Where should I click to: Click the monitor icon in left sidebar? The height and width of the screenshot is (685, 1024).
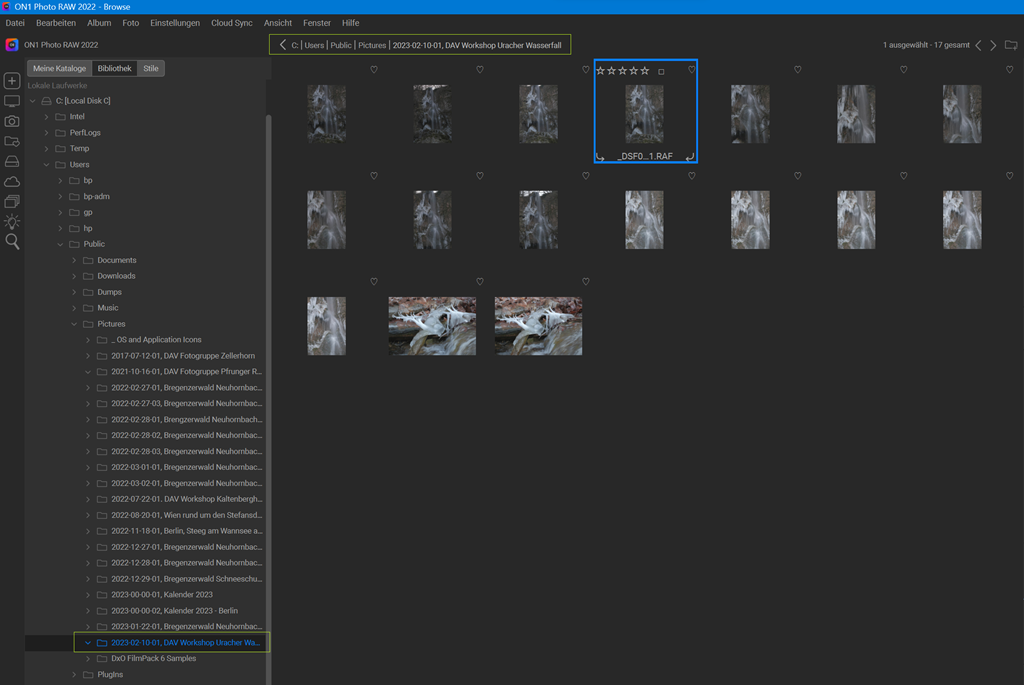[x=12, y=101]
